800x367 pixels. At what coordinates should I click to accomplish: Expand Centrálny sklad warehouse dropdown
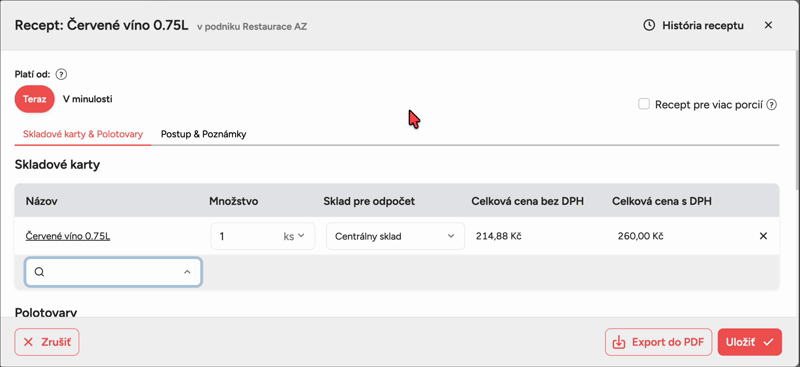395,236
